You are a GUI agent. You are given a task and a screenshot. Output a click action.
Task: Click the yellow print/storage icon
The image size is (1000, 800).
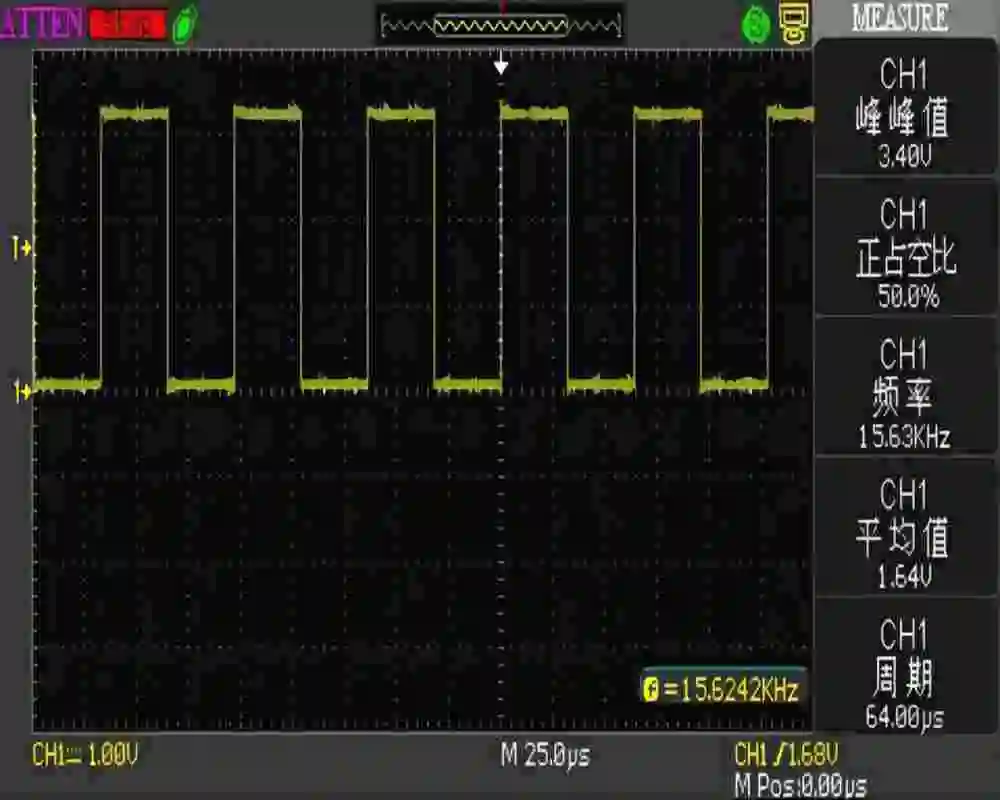(x=794, y=23)
